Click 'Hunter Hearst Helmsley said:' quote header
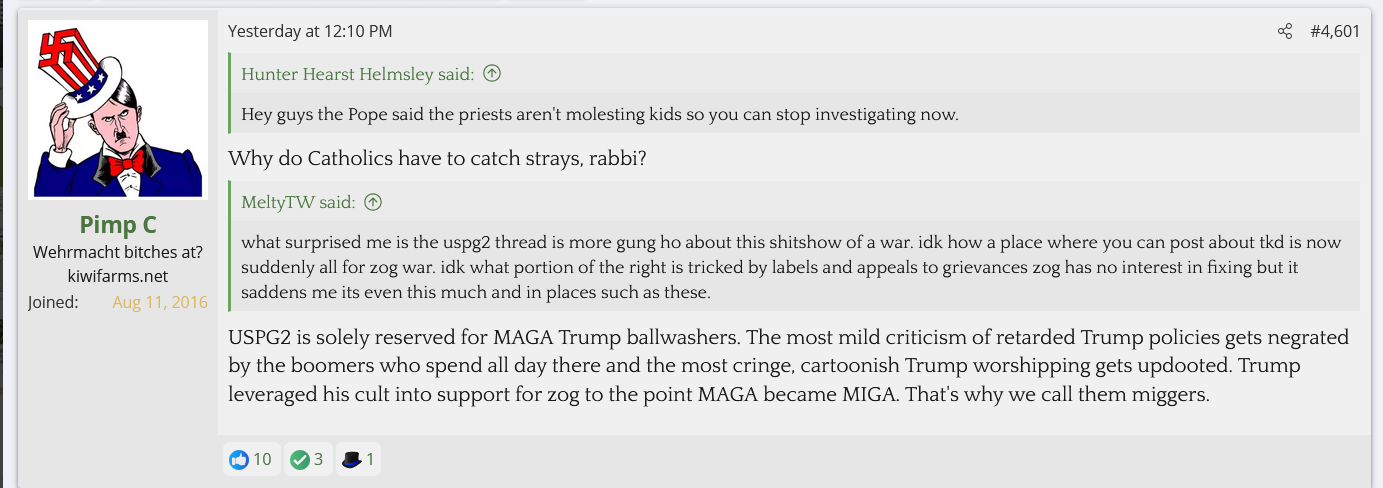This screenshot has height=488, width=1383. 358,74
